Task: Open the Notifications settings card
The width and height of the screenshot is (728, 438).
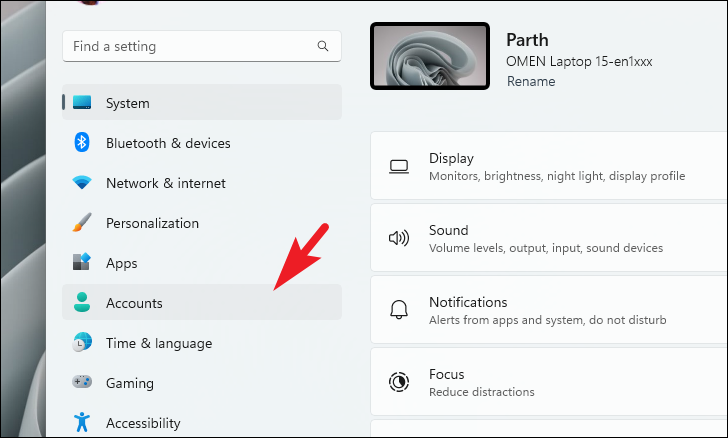Action: (x=549, y=310)
